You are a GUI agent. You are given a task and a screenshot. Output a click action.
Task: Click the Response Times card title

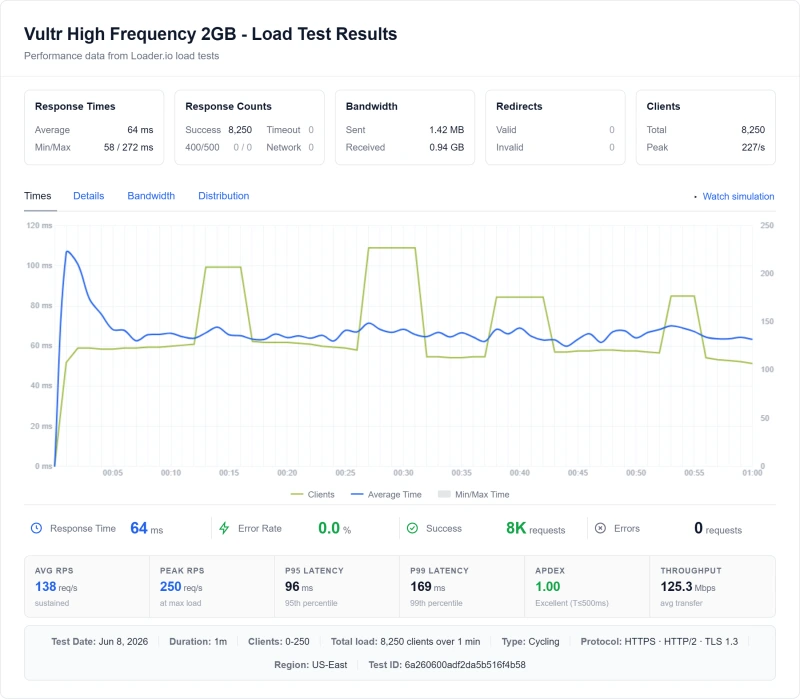[x=75, y=106]
